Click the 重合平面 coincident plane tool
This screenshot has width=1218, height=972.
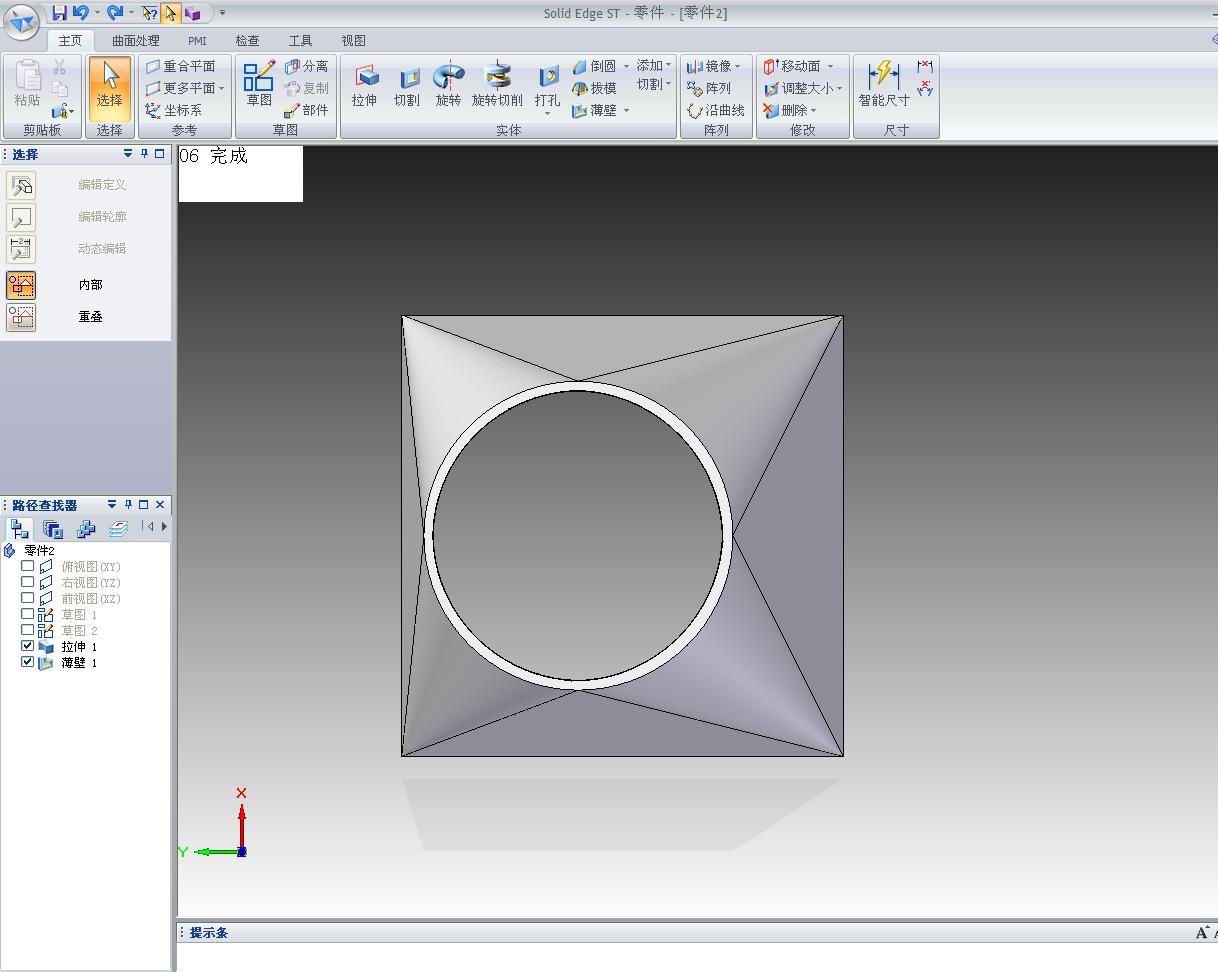click(180, 66)
